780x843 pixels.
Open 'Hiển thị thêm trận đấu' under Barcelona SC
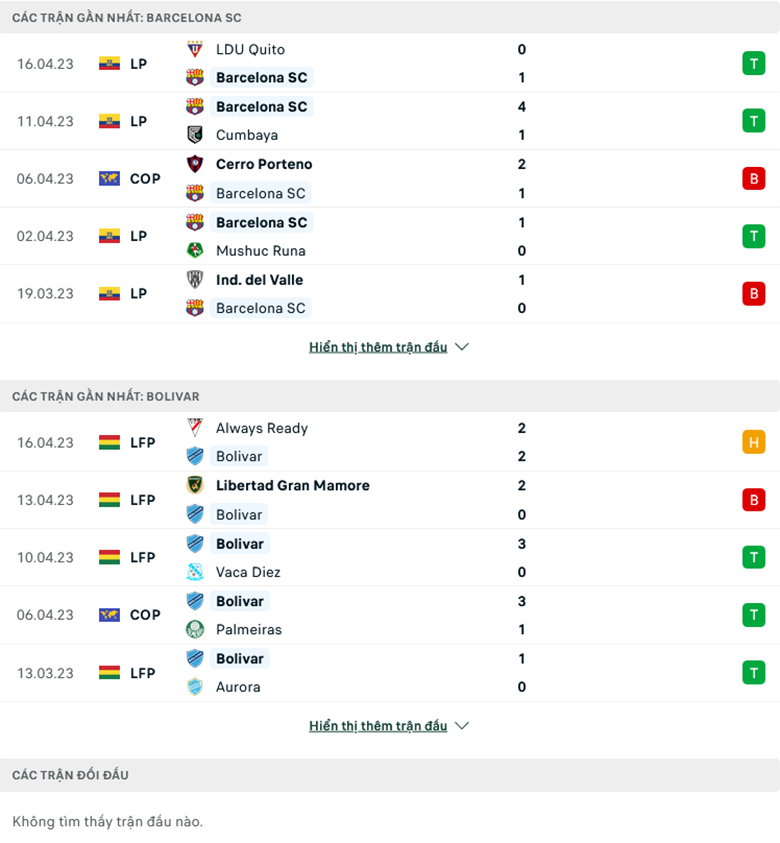378,347
